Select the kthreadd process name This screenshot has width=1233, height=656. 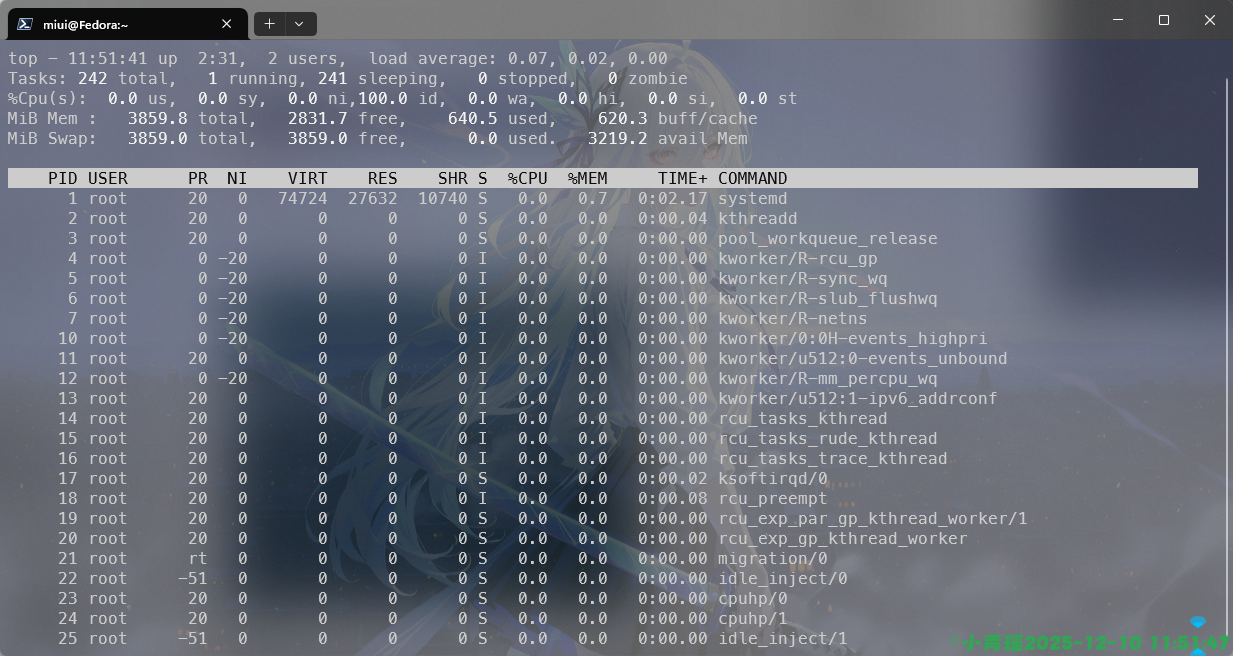(x=757, y=218)
